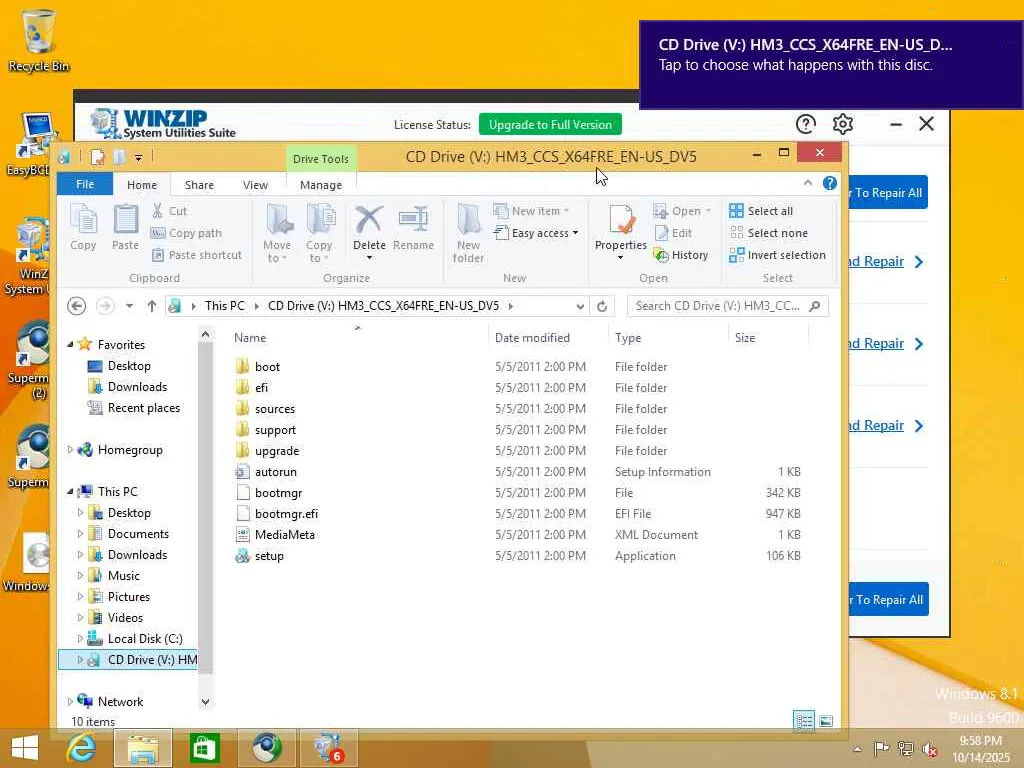Refresh the CD Drive folder view
Screen dimensions: 1024x768
[602, 306]
